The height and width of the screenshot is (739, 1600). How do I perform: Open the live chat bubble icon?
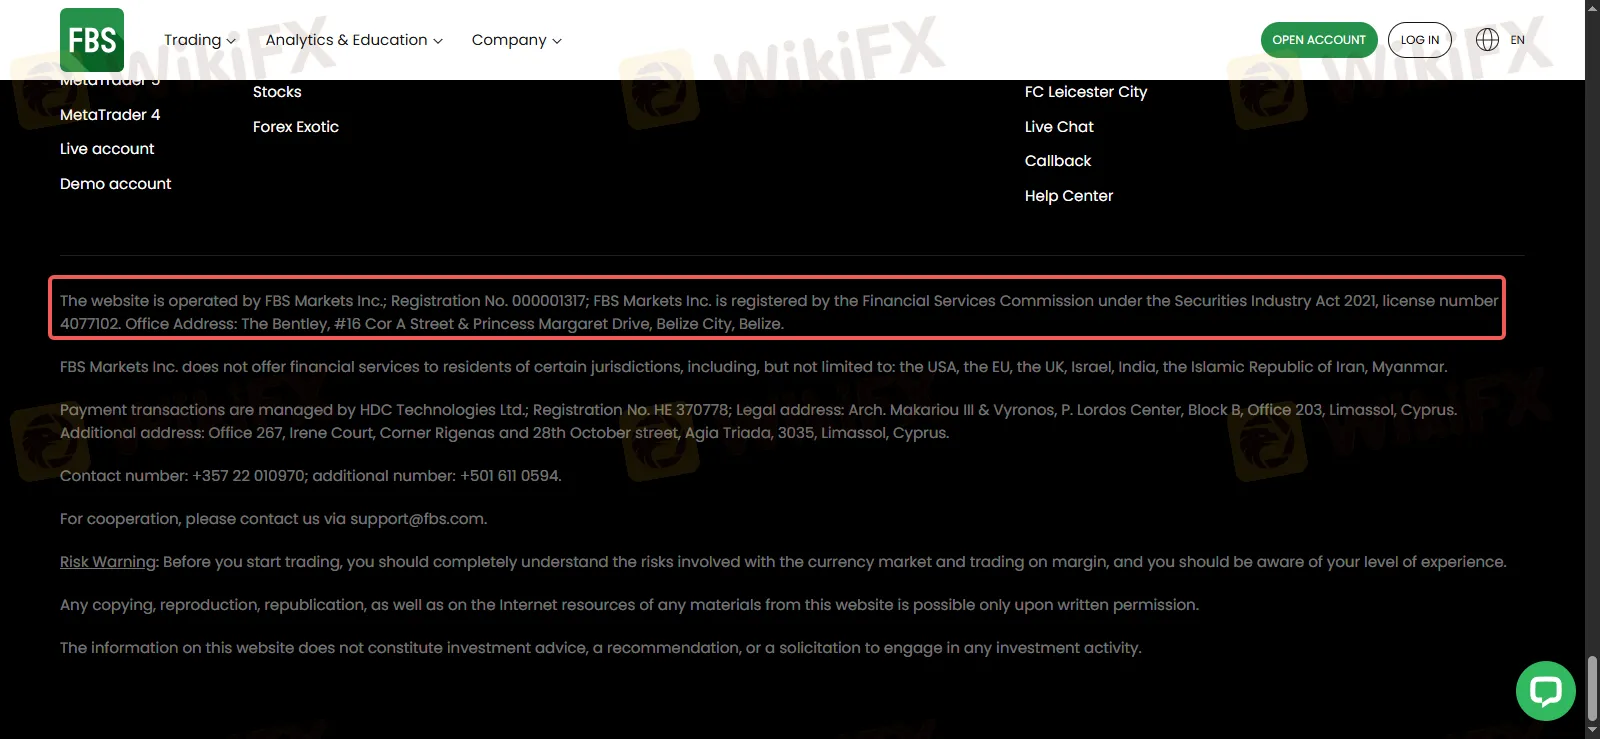1546,691
